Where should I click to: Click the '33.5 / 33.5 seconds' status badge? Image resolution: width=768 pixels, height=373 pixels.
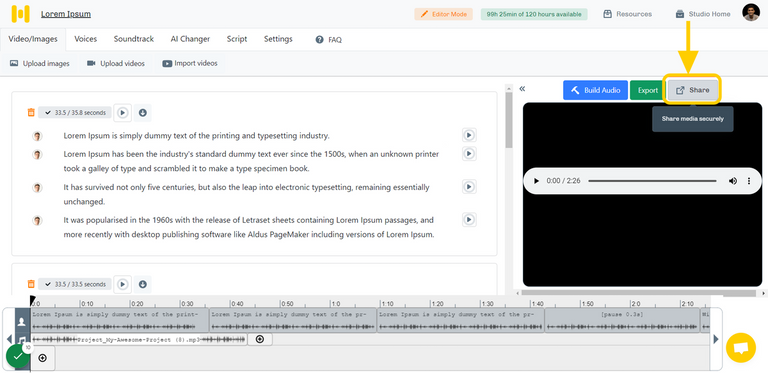[x=75, y=284]
